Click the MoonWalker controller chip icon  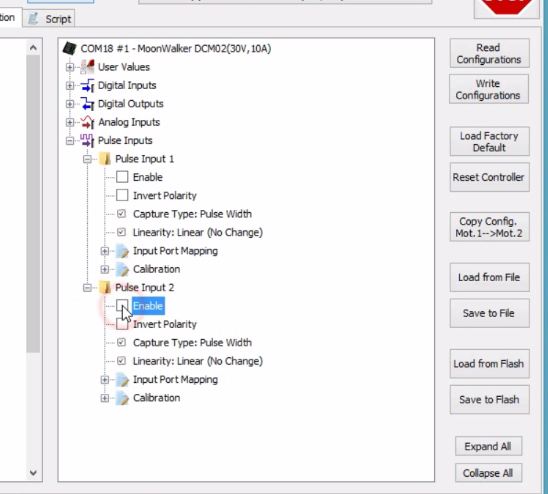pos(70,48)
